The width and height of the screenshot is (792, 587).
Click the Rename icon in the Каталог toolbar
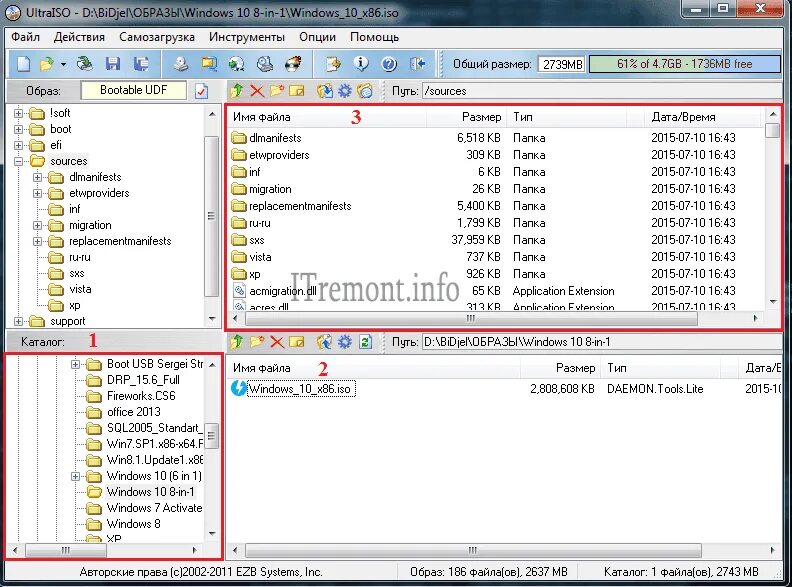296,342
